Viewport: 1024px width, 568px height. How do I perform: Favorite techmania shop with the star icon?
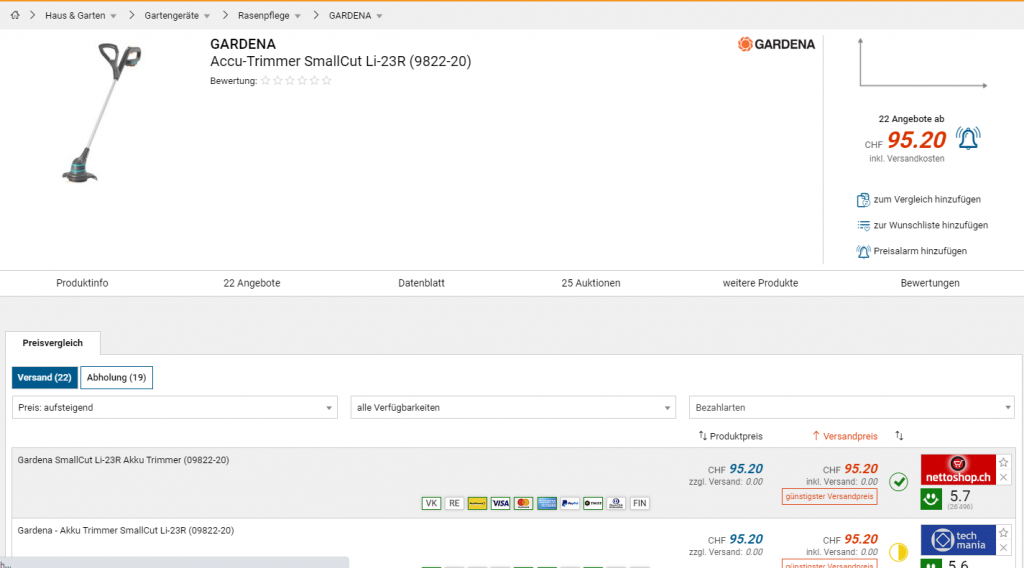[1004, 533]
